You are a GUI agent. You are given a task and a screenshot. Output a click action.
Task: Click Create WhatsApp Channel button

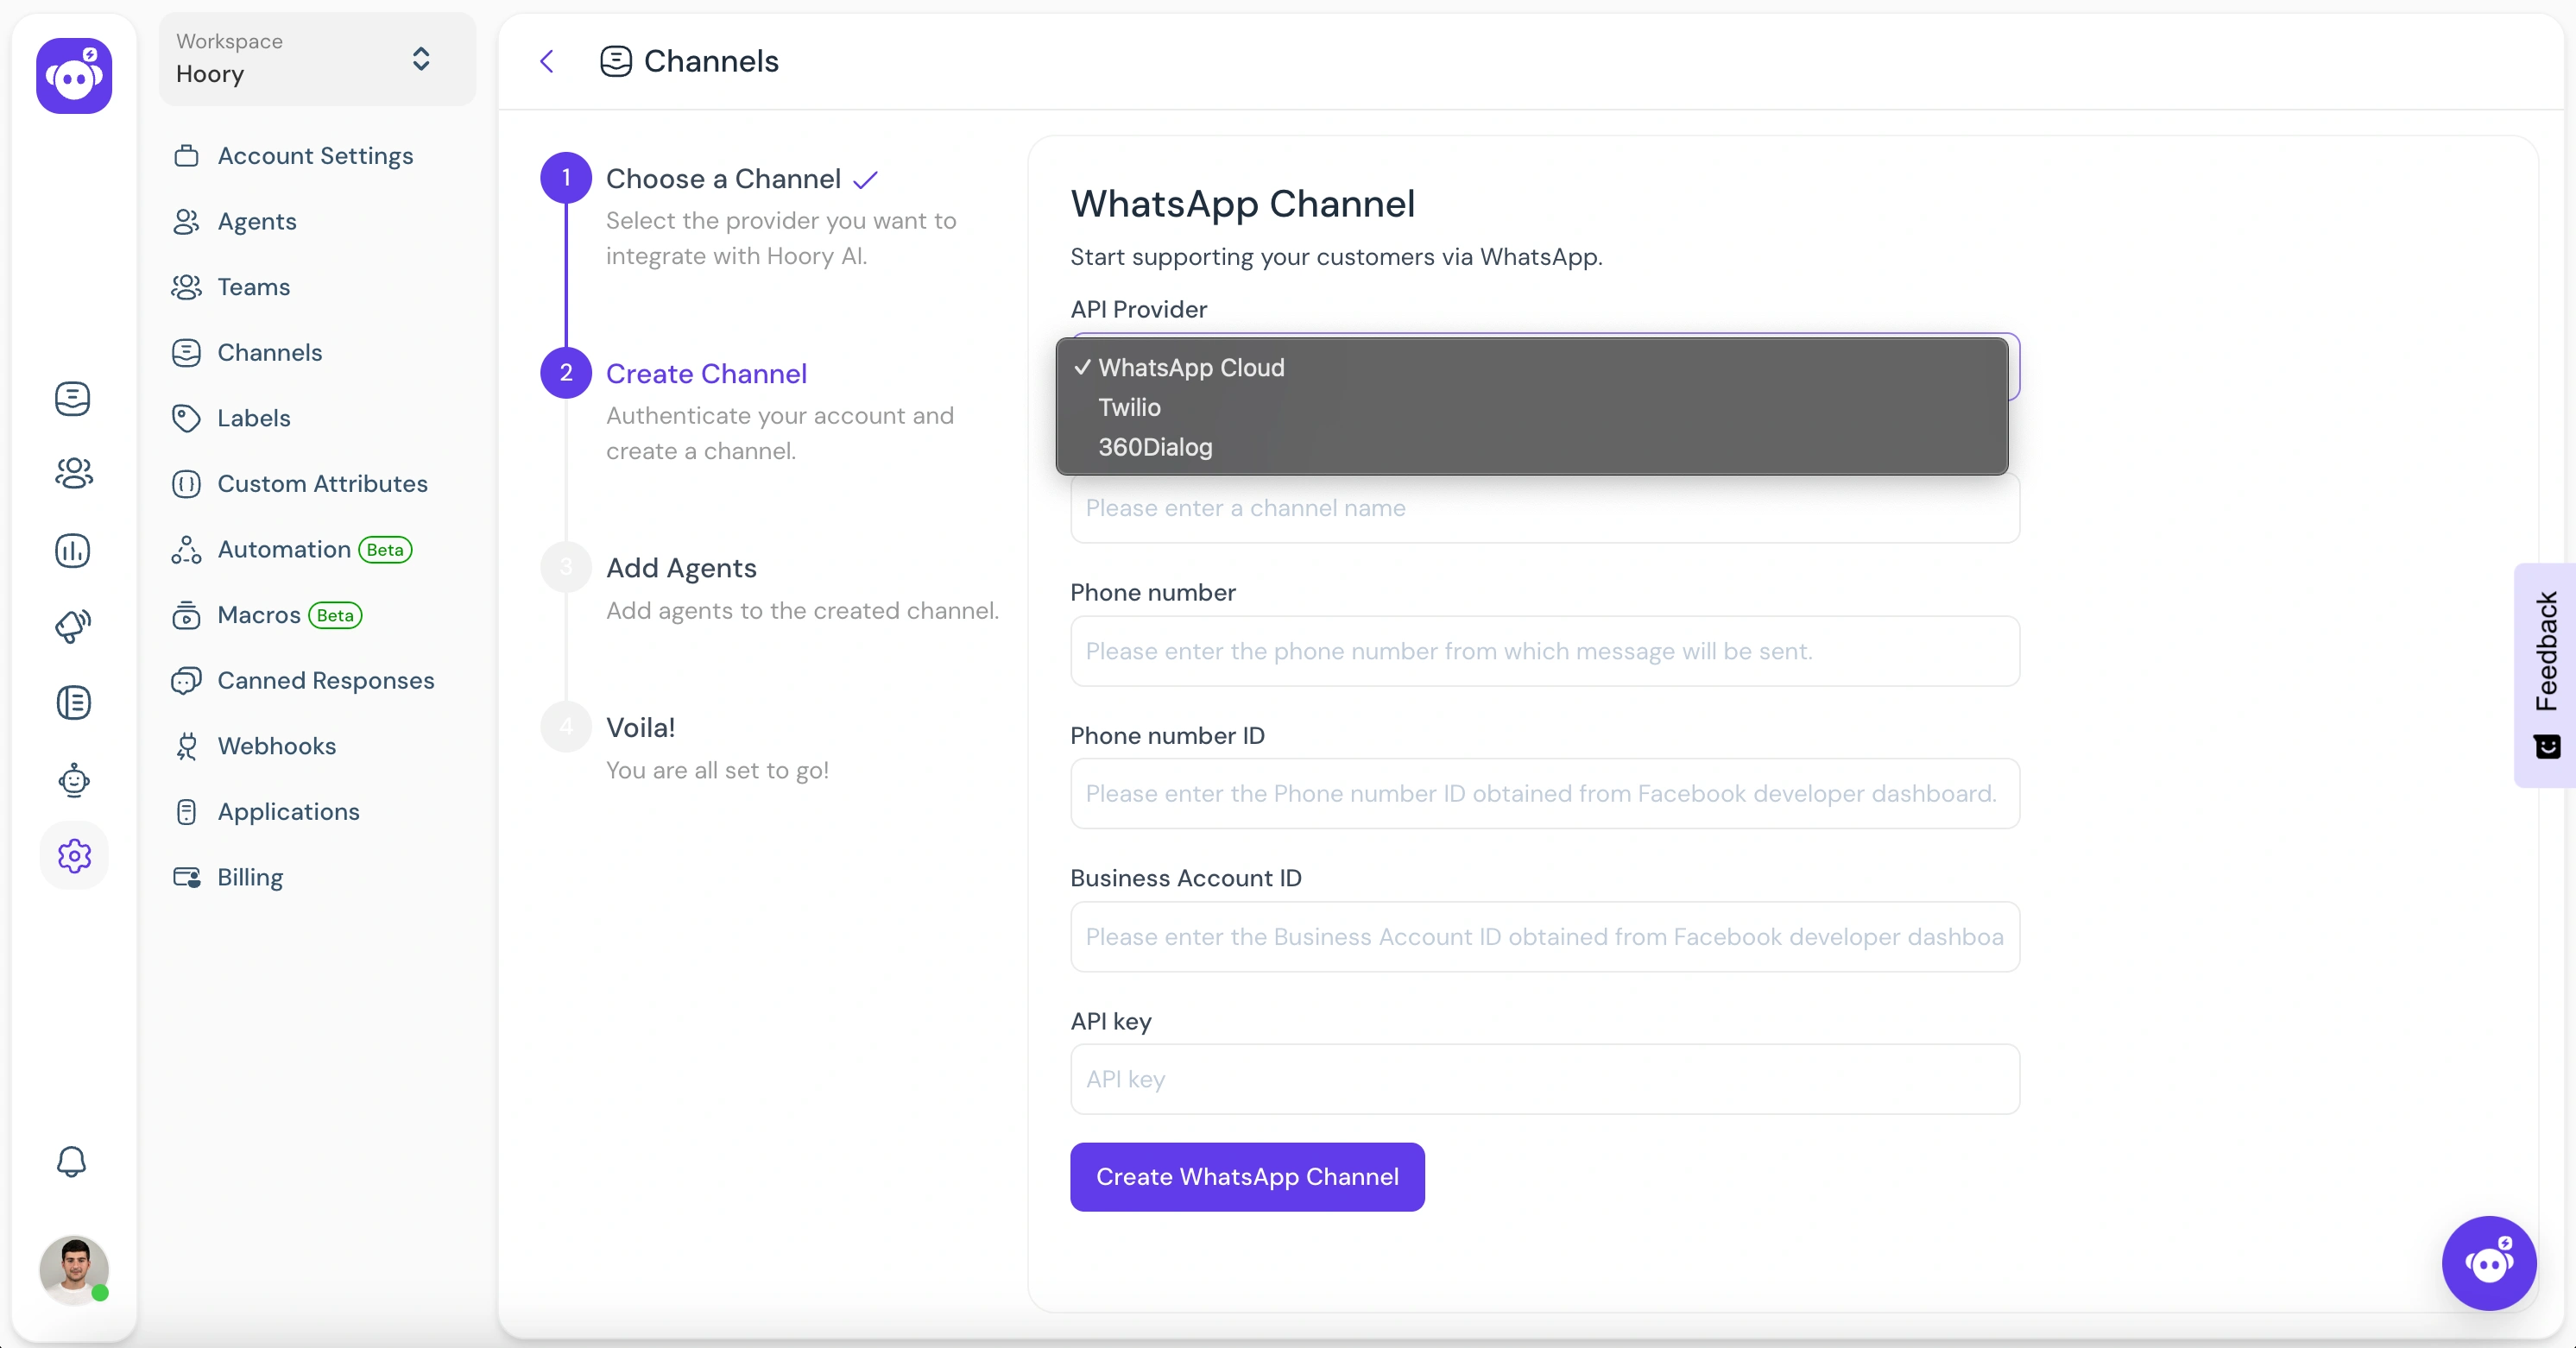click(1247, 1177)
